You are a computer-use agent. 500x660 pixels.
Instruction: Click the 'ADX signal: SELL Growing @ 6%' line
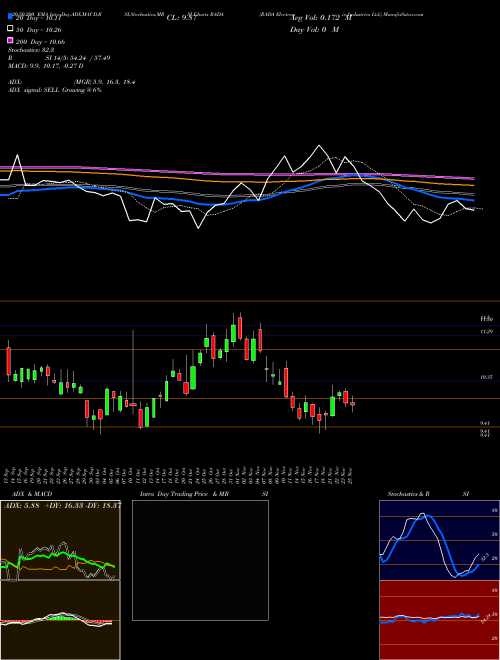55,90
